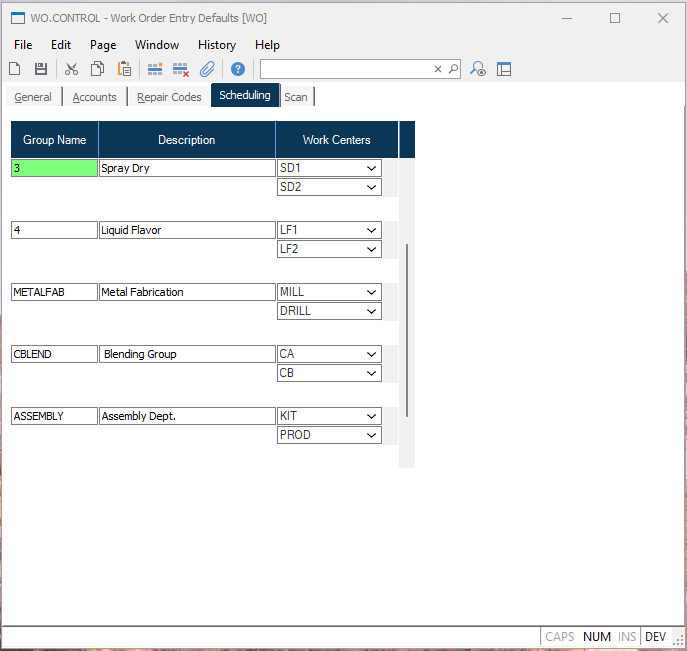Image resolution: width=687 pixels, height=651 pixels.
Task: Open the MILL work center dropdown
Action: point(371,292)
